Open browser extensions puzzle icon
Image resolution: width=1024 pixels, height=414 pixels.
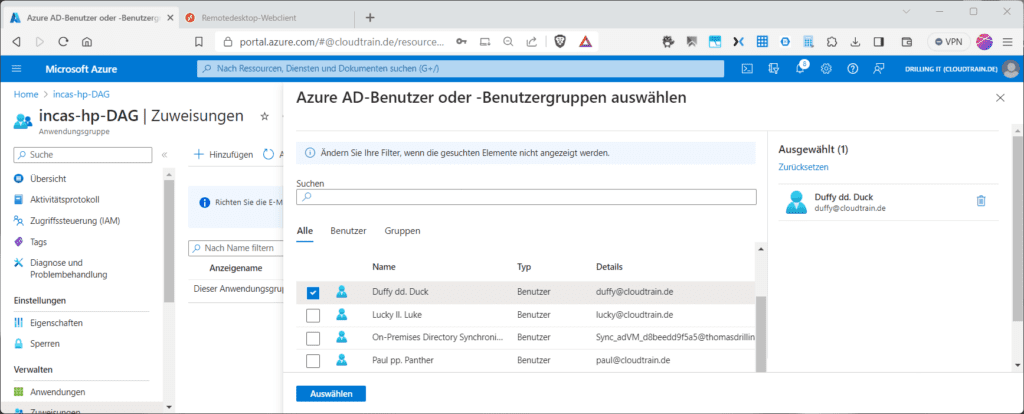[831, 41]
